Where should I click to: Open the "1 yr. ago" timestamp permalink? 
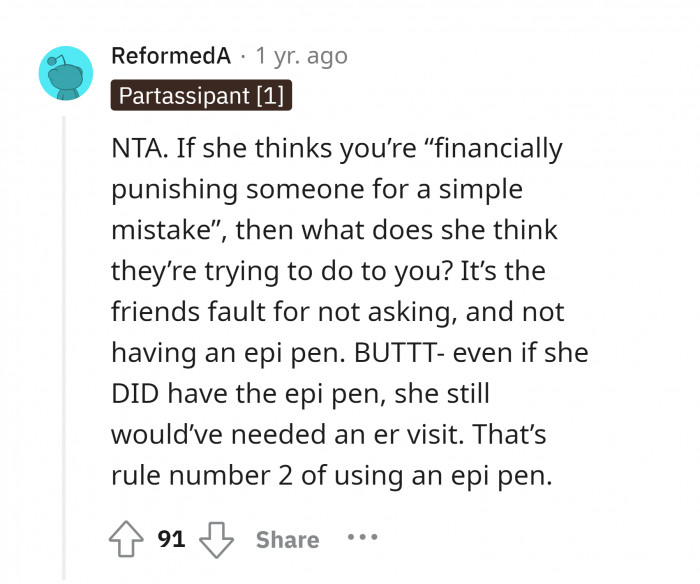(302, 56)
